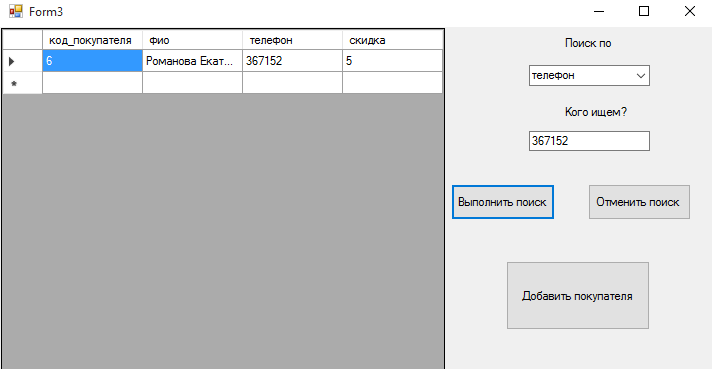Maximize the Form3 window
Viewport: 712px width, 369px height.
click(644, 11)
